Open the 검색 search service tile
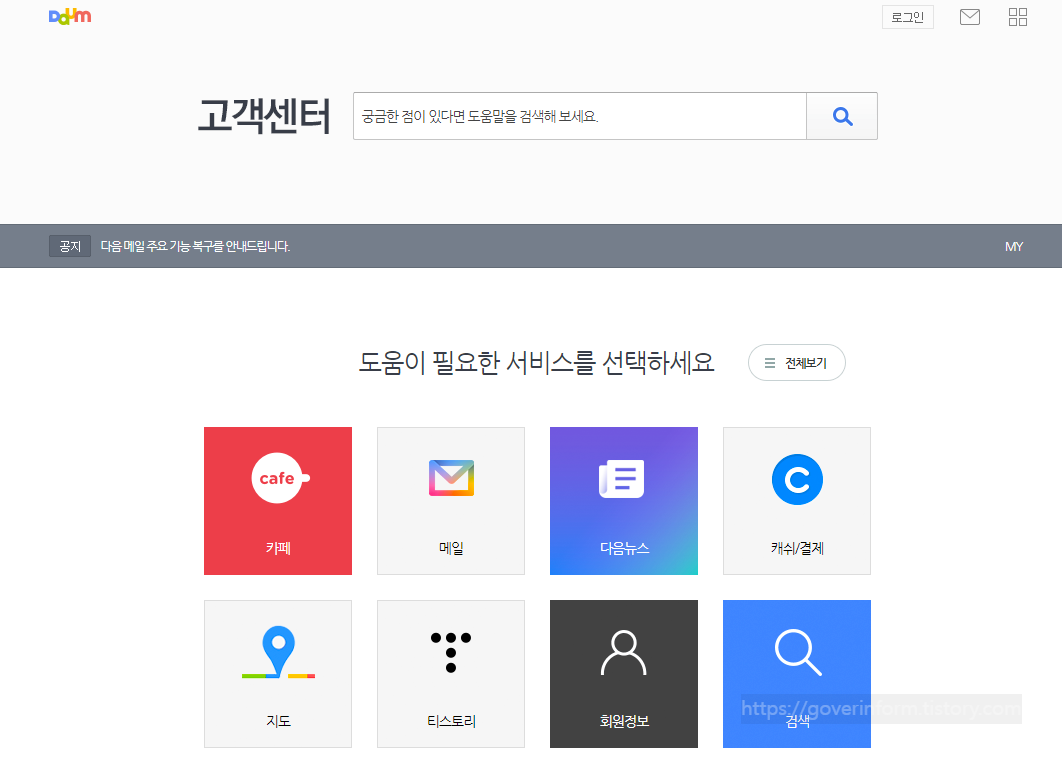Screen dimensions: 1062x764 (x=797, y=674)
